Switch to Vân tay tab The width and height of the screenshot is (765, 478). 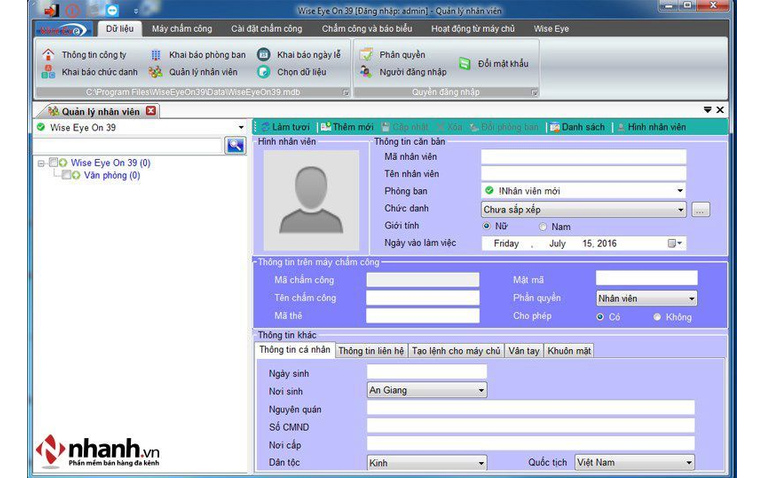[x=523, y=351]
